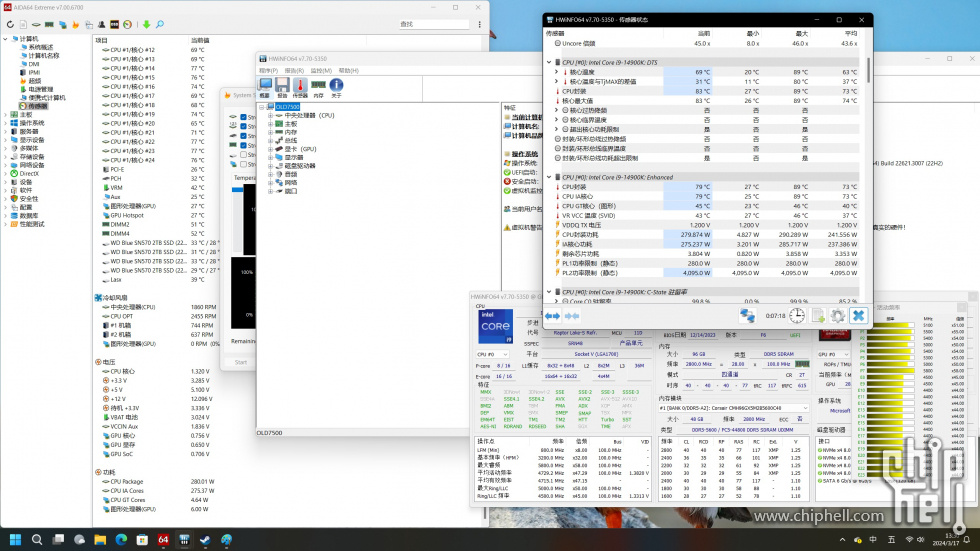Open 帮助(H) menu in HWiNFO64
Screen dimensions: 980x551
pos(349,71)
